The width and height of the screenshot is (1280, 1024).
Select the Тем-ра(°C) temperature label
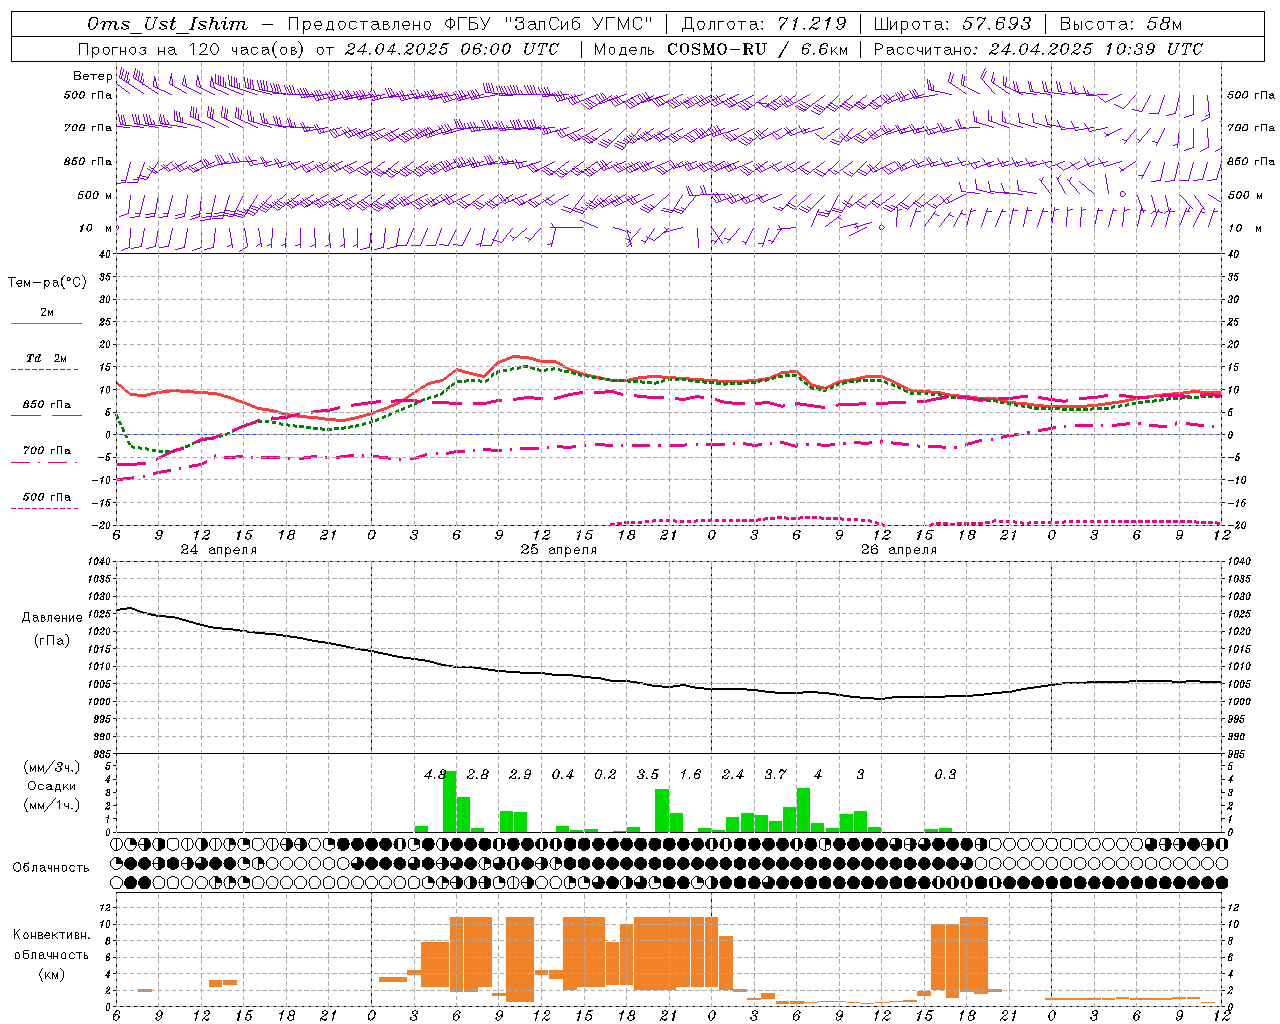click(x=47, y=283)
